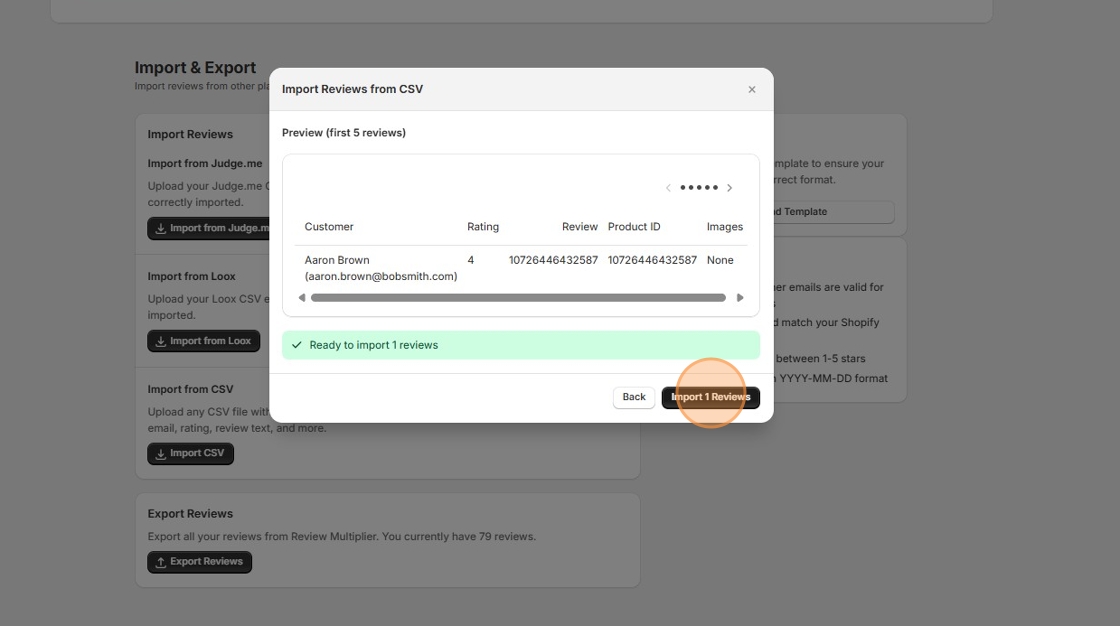Click the upload icon on Export Reviews button
This screenshot has width=1120, height=626.
pos(160,561)
